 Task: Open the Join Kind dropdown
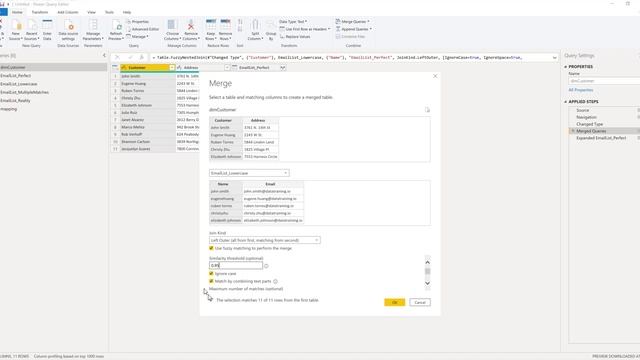tap(264, 240)
